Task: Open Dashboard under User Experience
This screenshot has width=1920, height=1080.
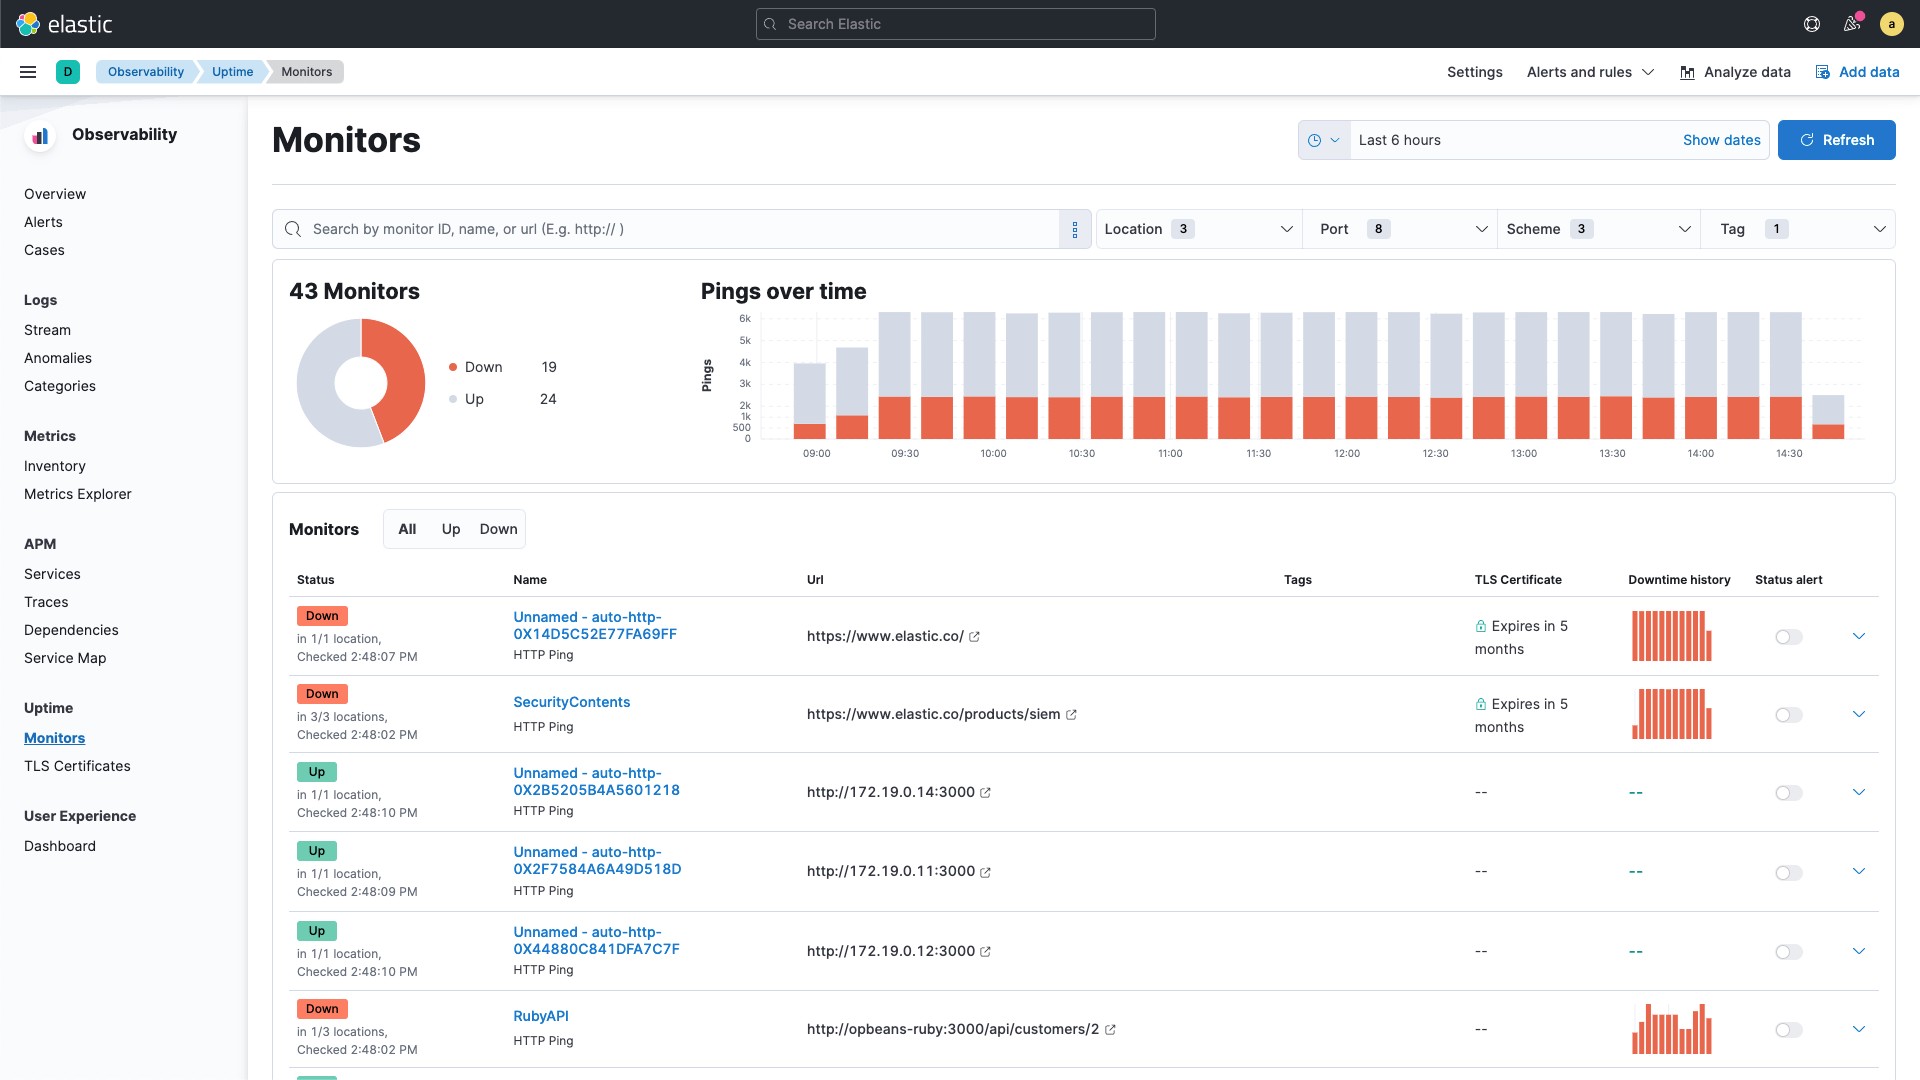Action: (x=60, y=846)
